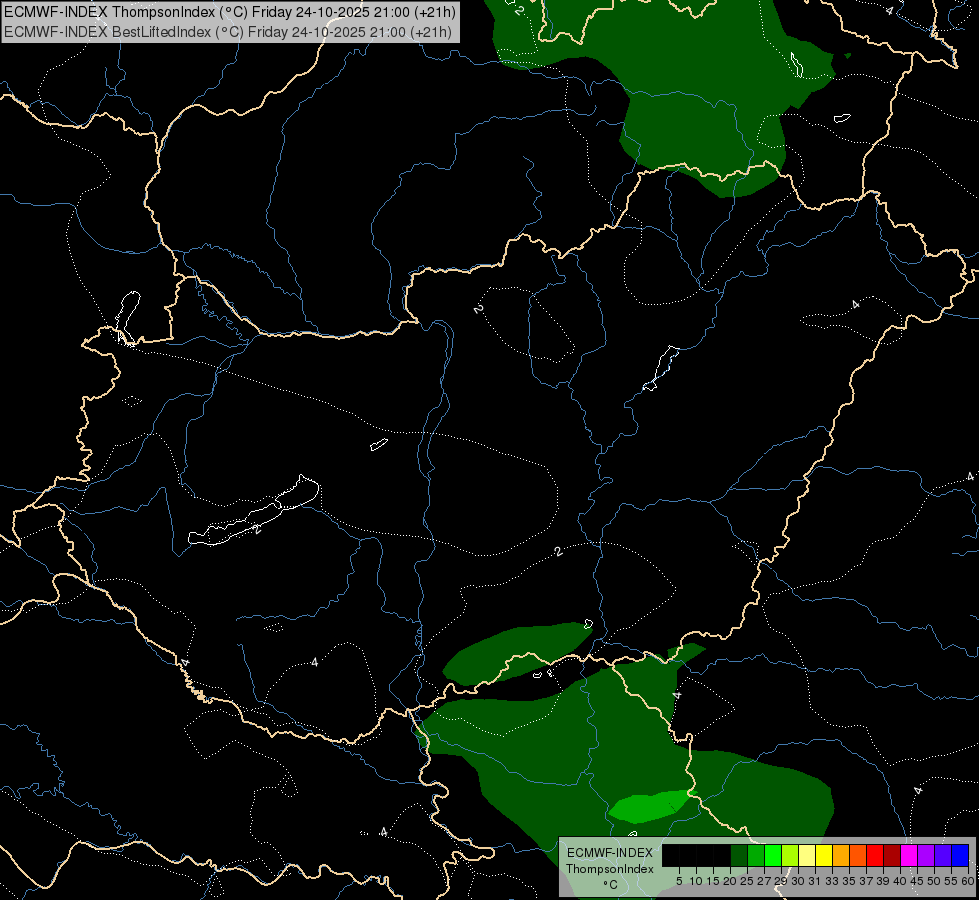The image size is (979, 900).
Task: Select the medium green 25-27 legend swatch
Action: pos(756,855)
